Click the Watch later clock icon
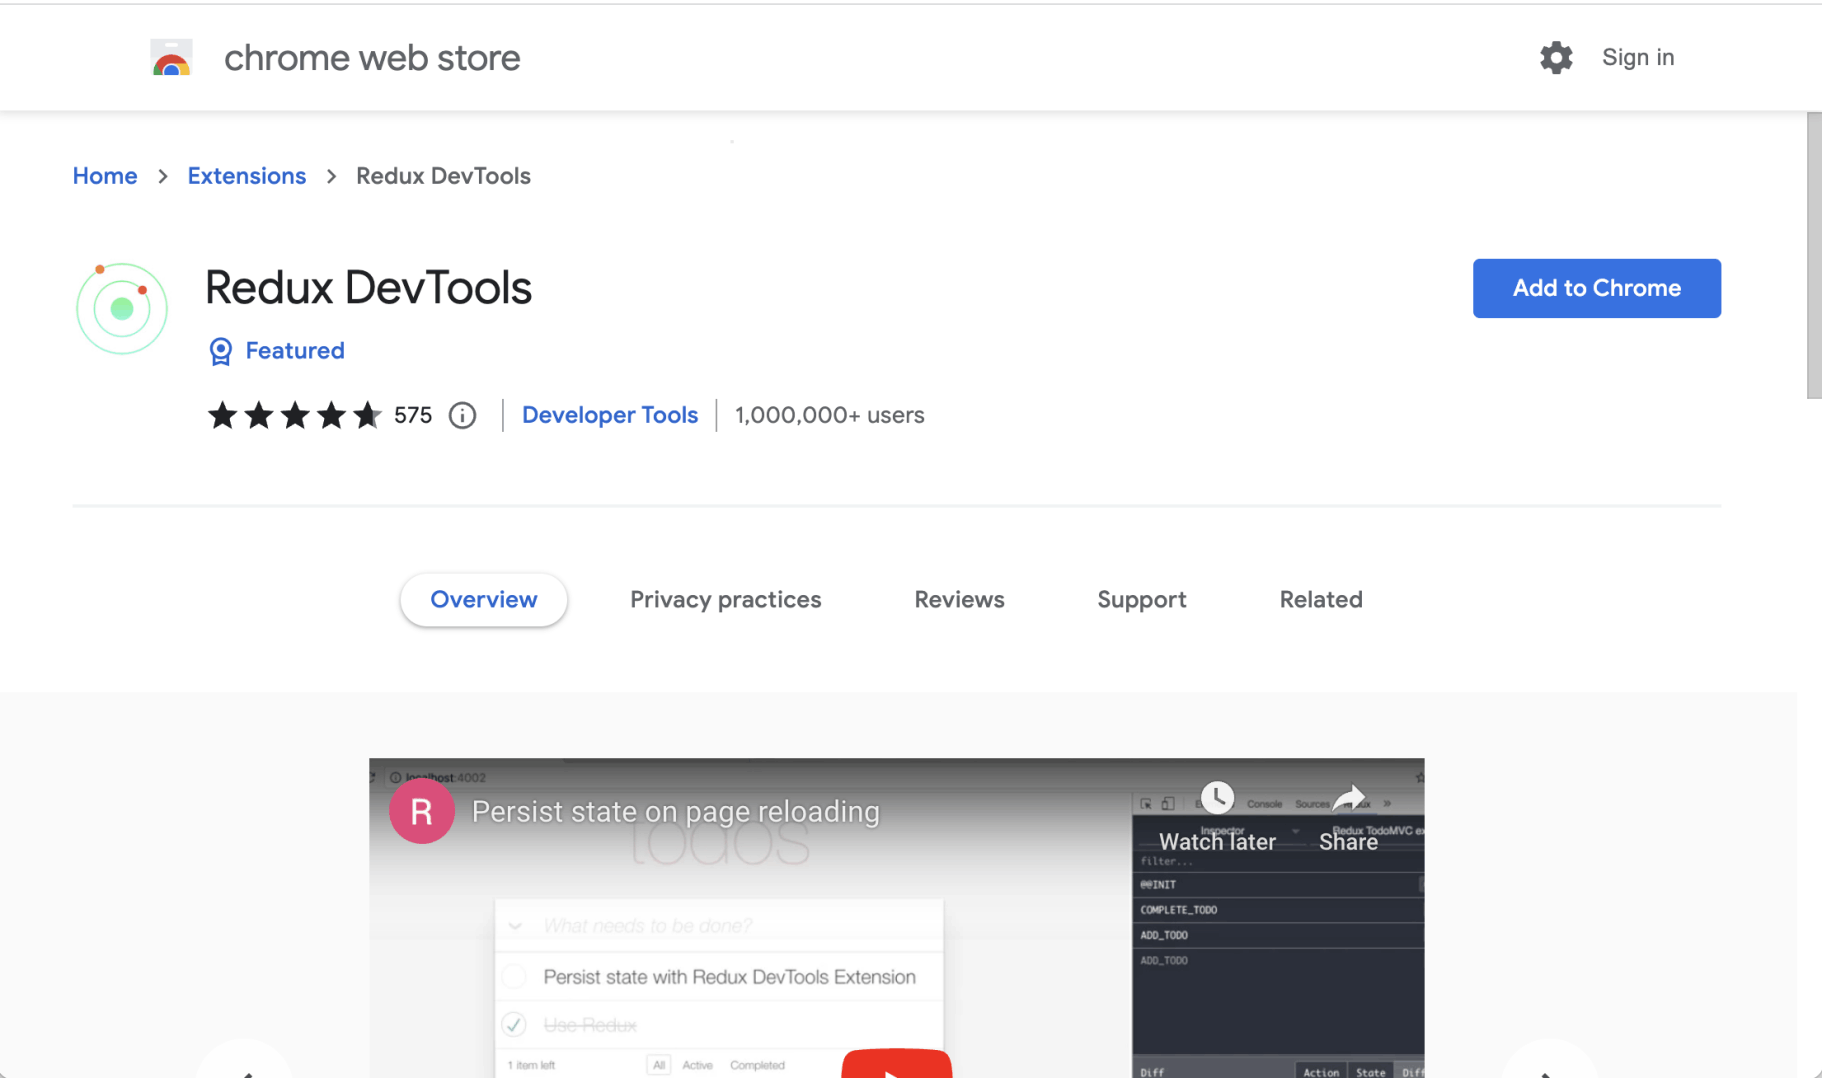This screenshot has width=1822, height=1078. click(1217, 798)
